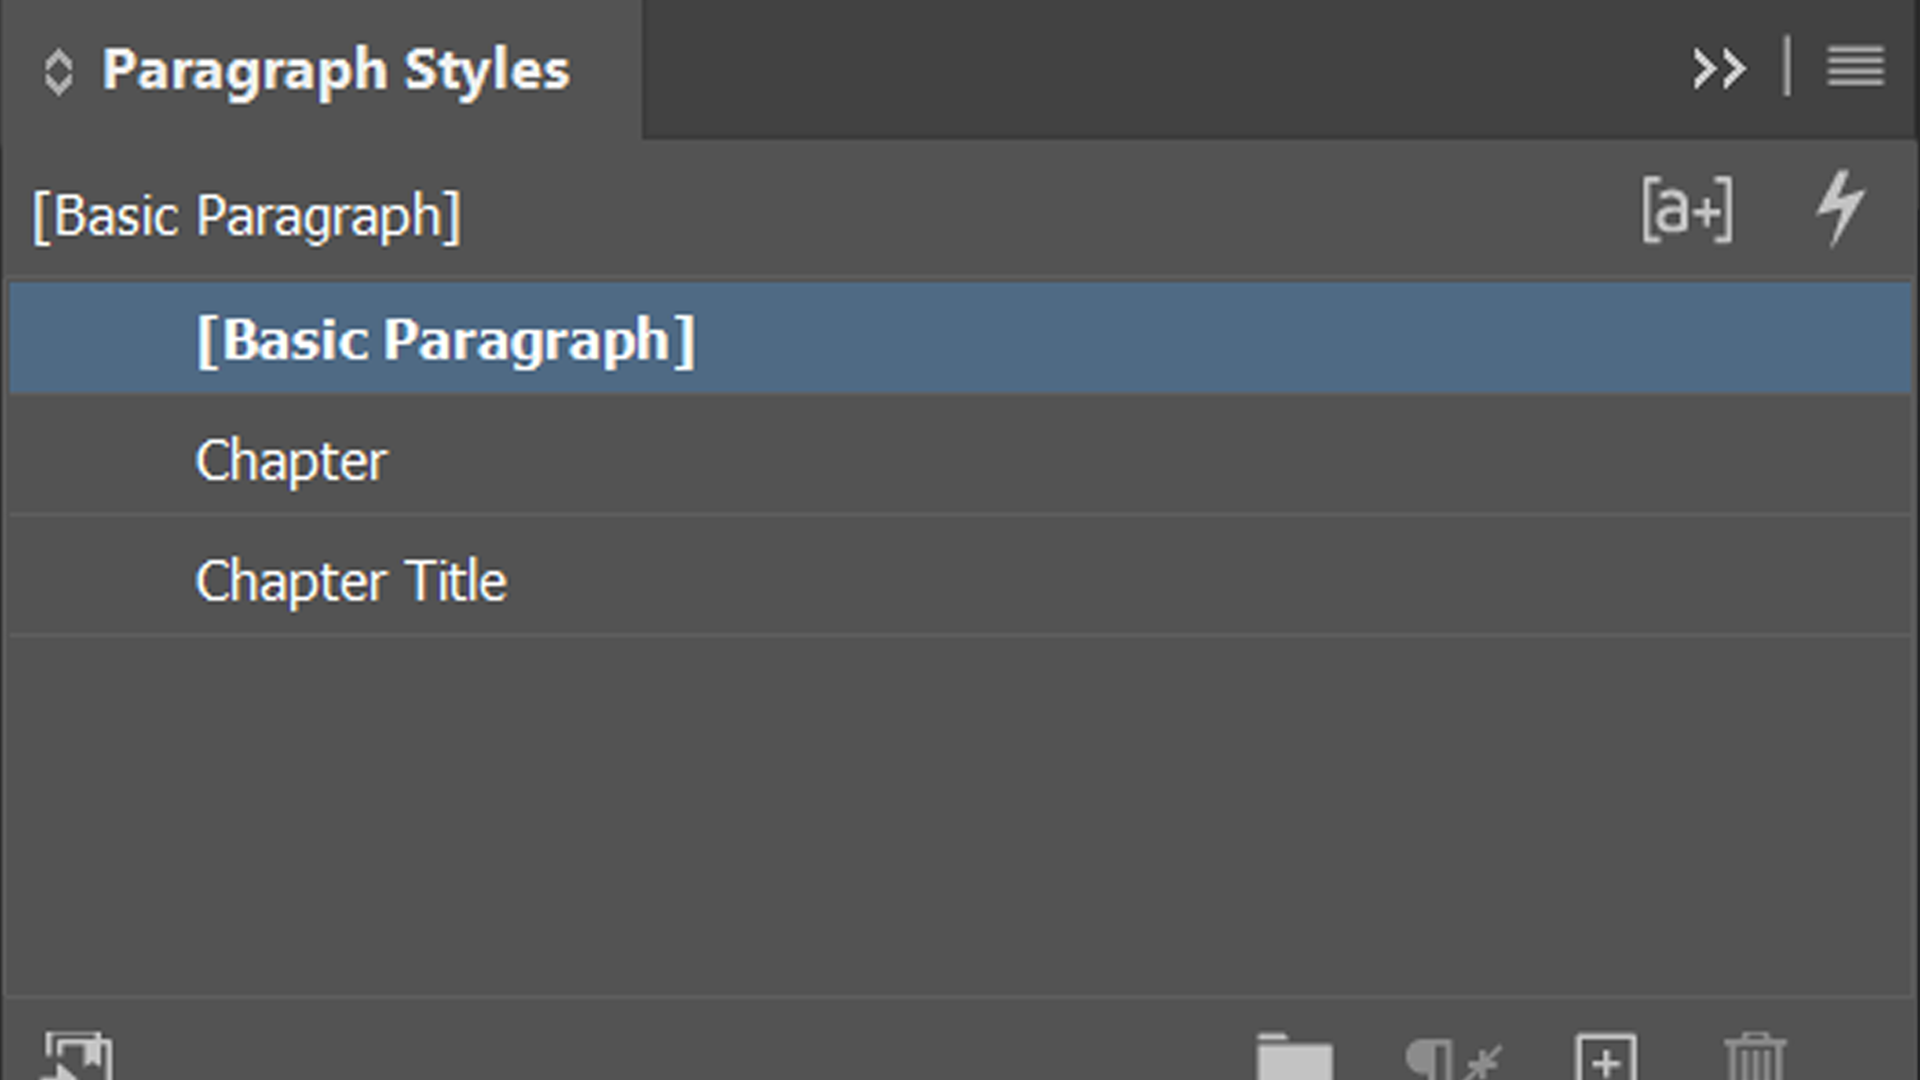Select the Chapter Title paragraph style
The width and height of the screenshot is (1920, 1080).
tap(351, 582)
